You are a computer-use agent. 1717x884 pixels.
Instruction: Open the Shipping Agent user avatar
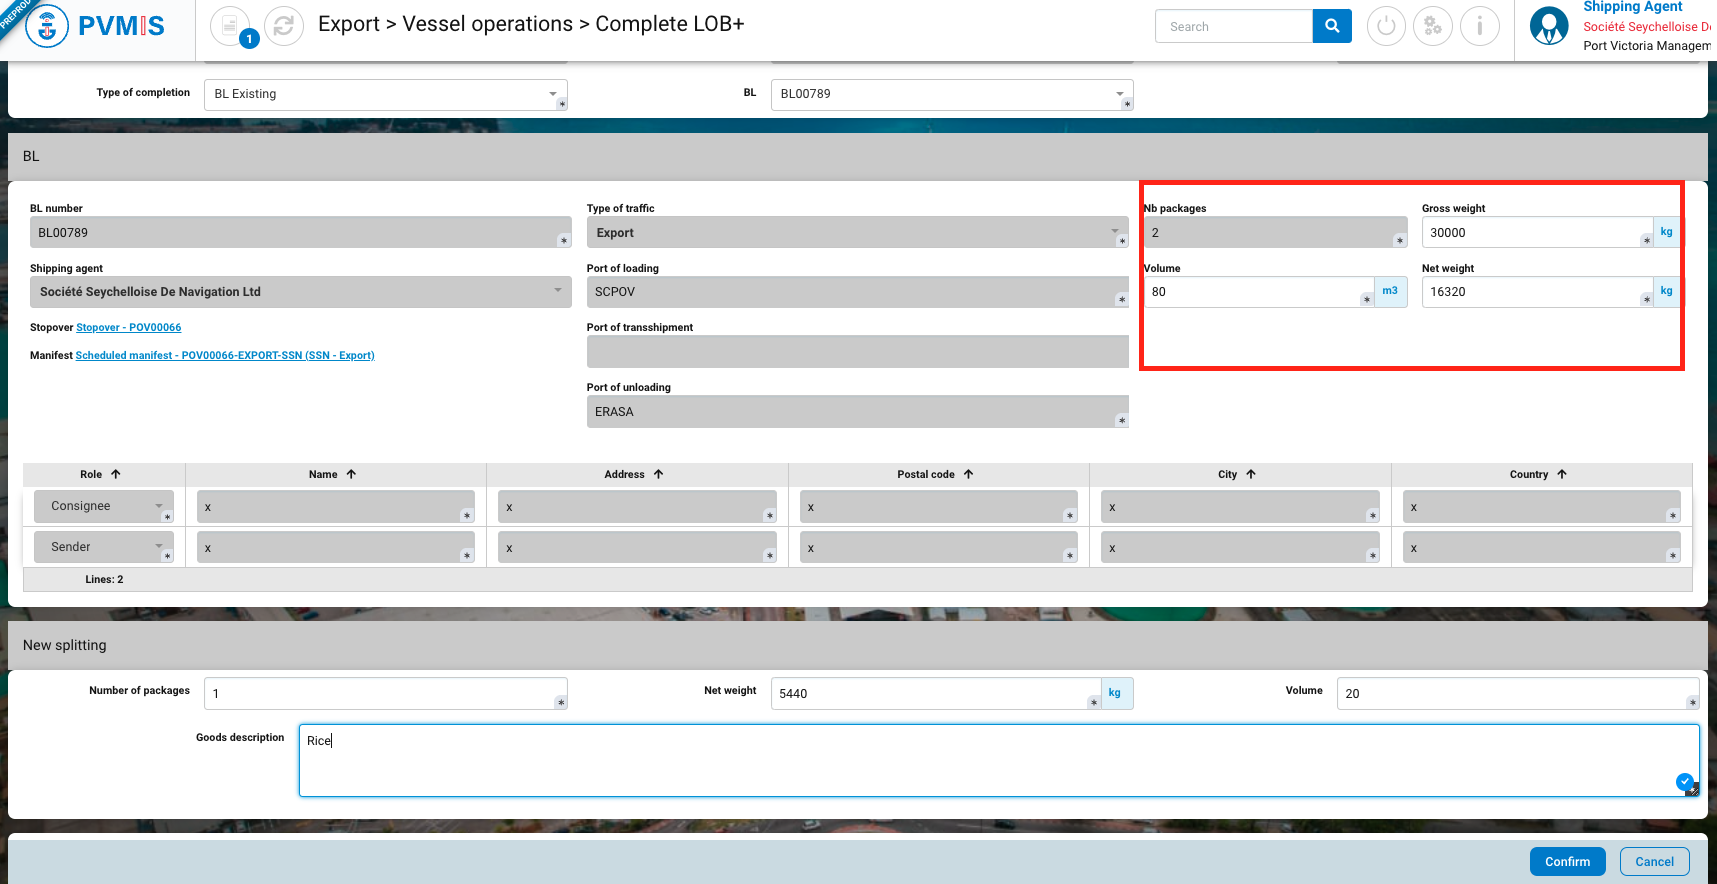point(1549,26)
